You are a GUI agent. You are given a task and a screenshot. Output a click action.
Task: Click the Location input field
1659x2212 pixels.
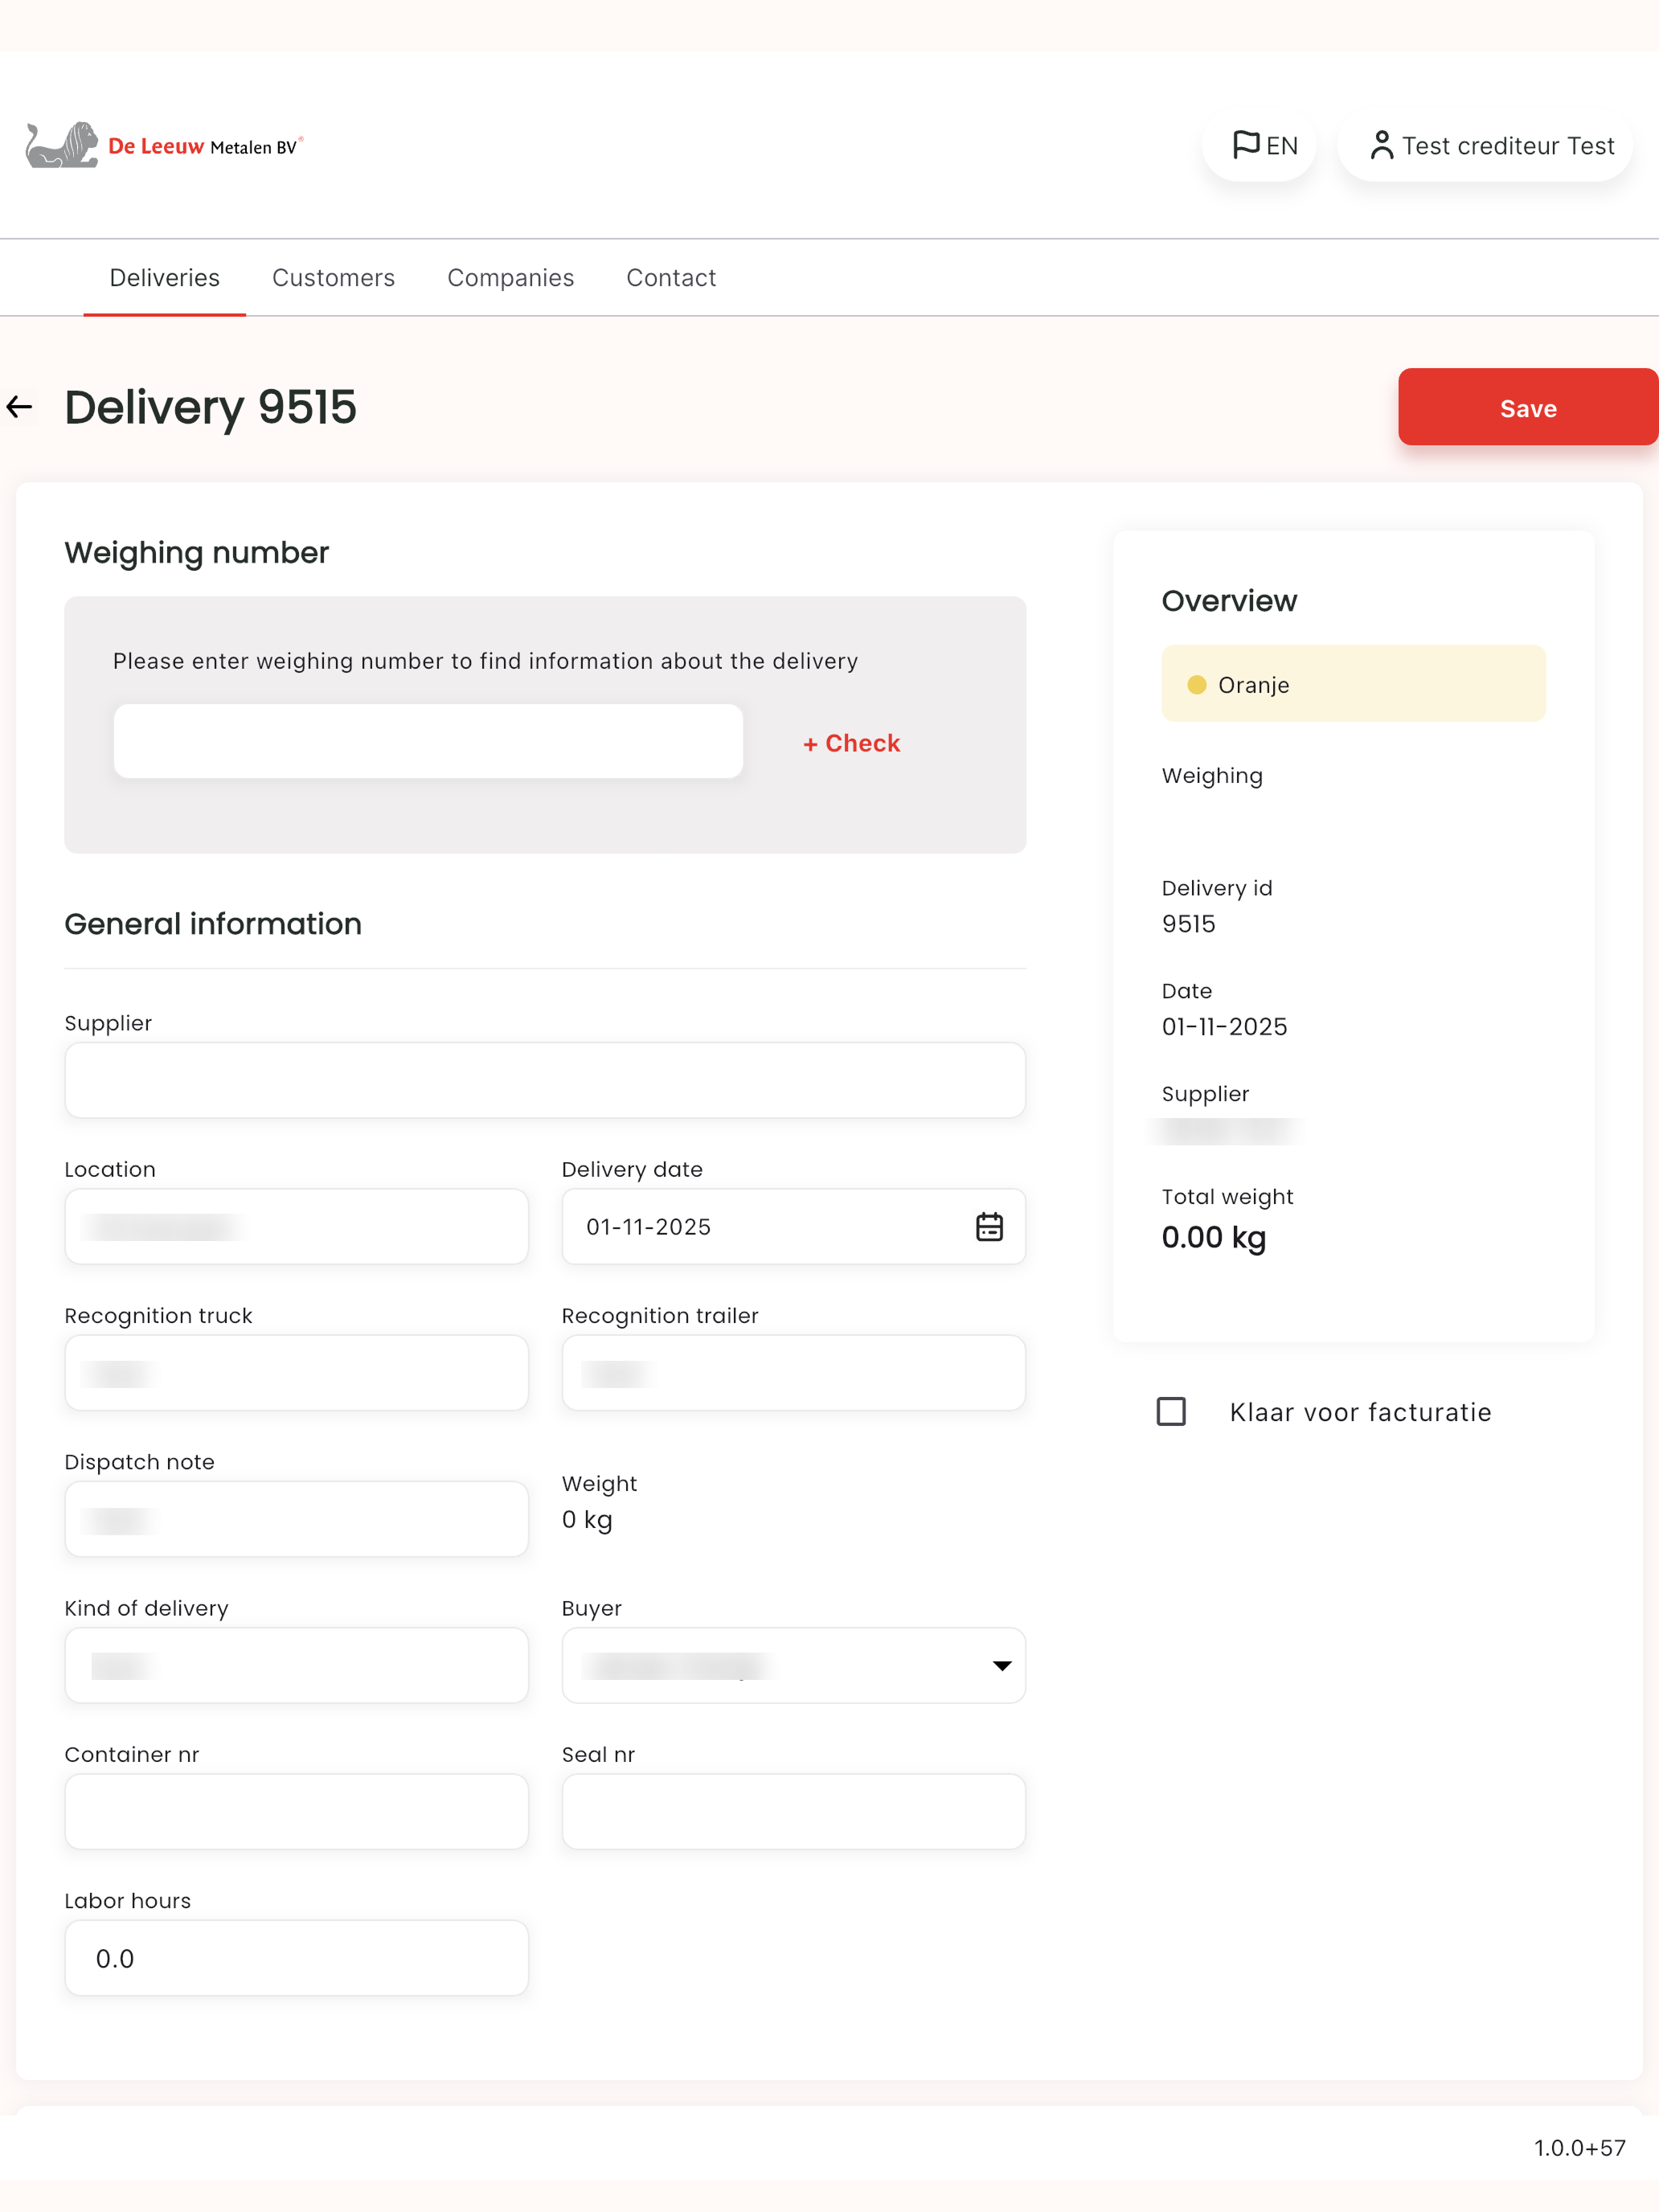(297, 1227)
